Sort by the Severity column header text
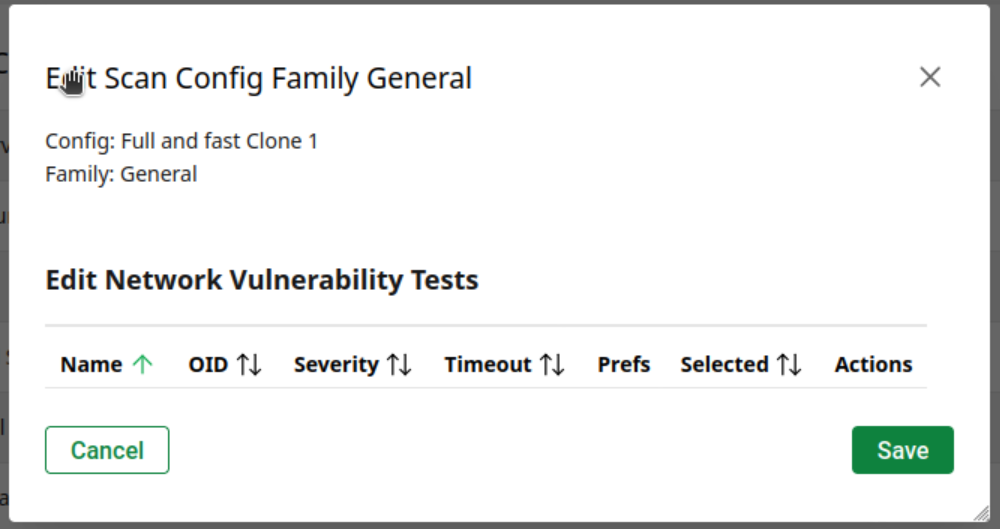Screen dimensions: 1000x529 pos(336,365)
